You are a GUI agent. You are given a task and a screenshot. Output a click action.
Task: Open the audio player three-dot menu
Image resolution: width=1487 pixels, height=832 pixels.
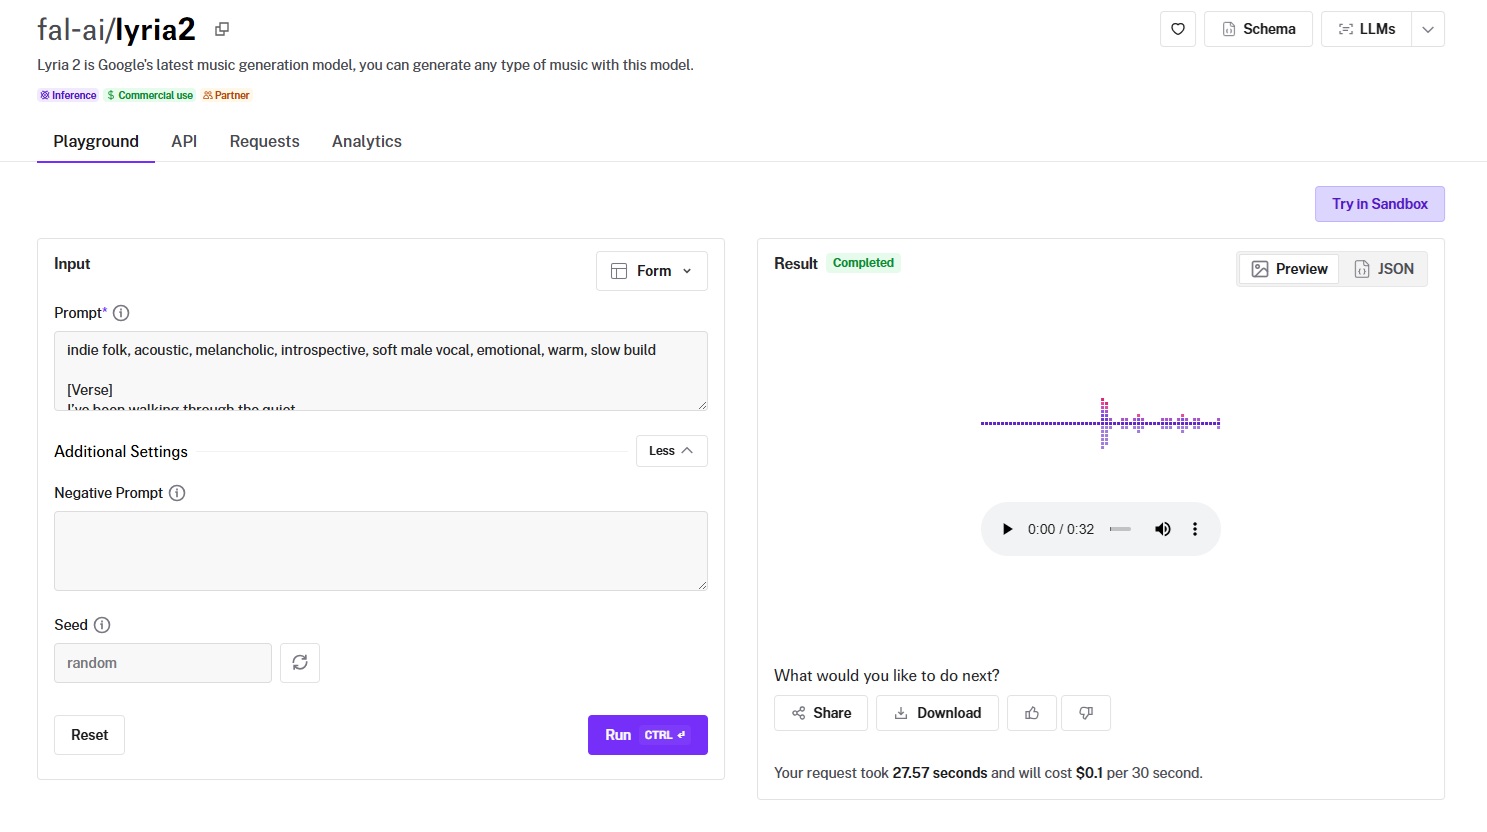point(1195,529)
